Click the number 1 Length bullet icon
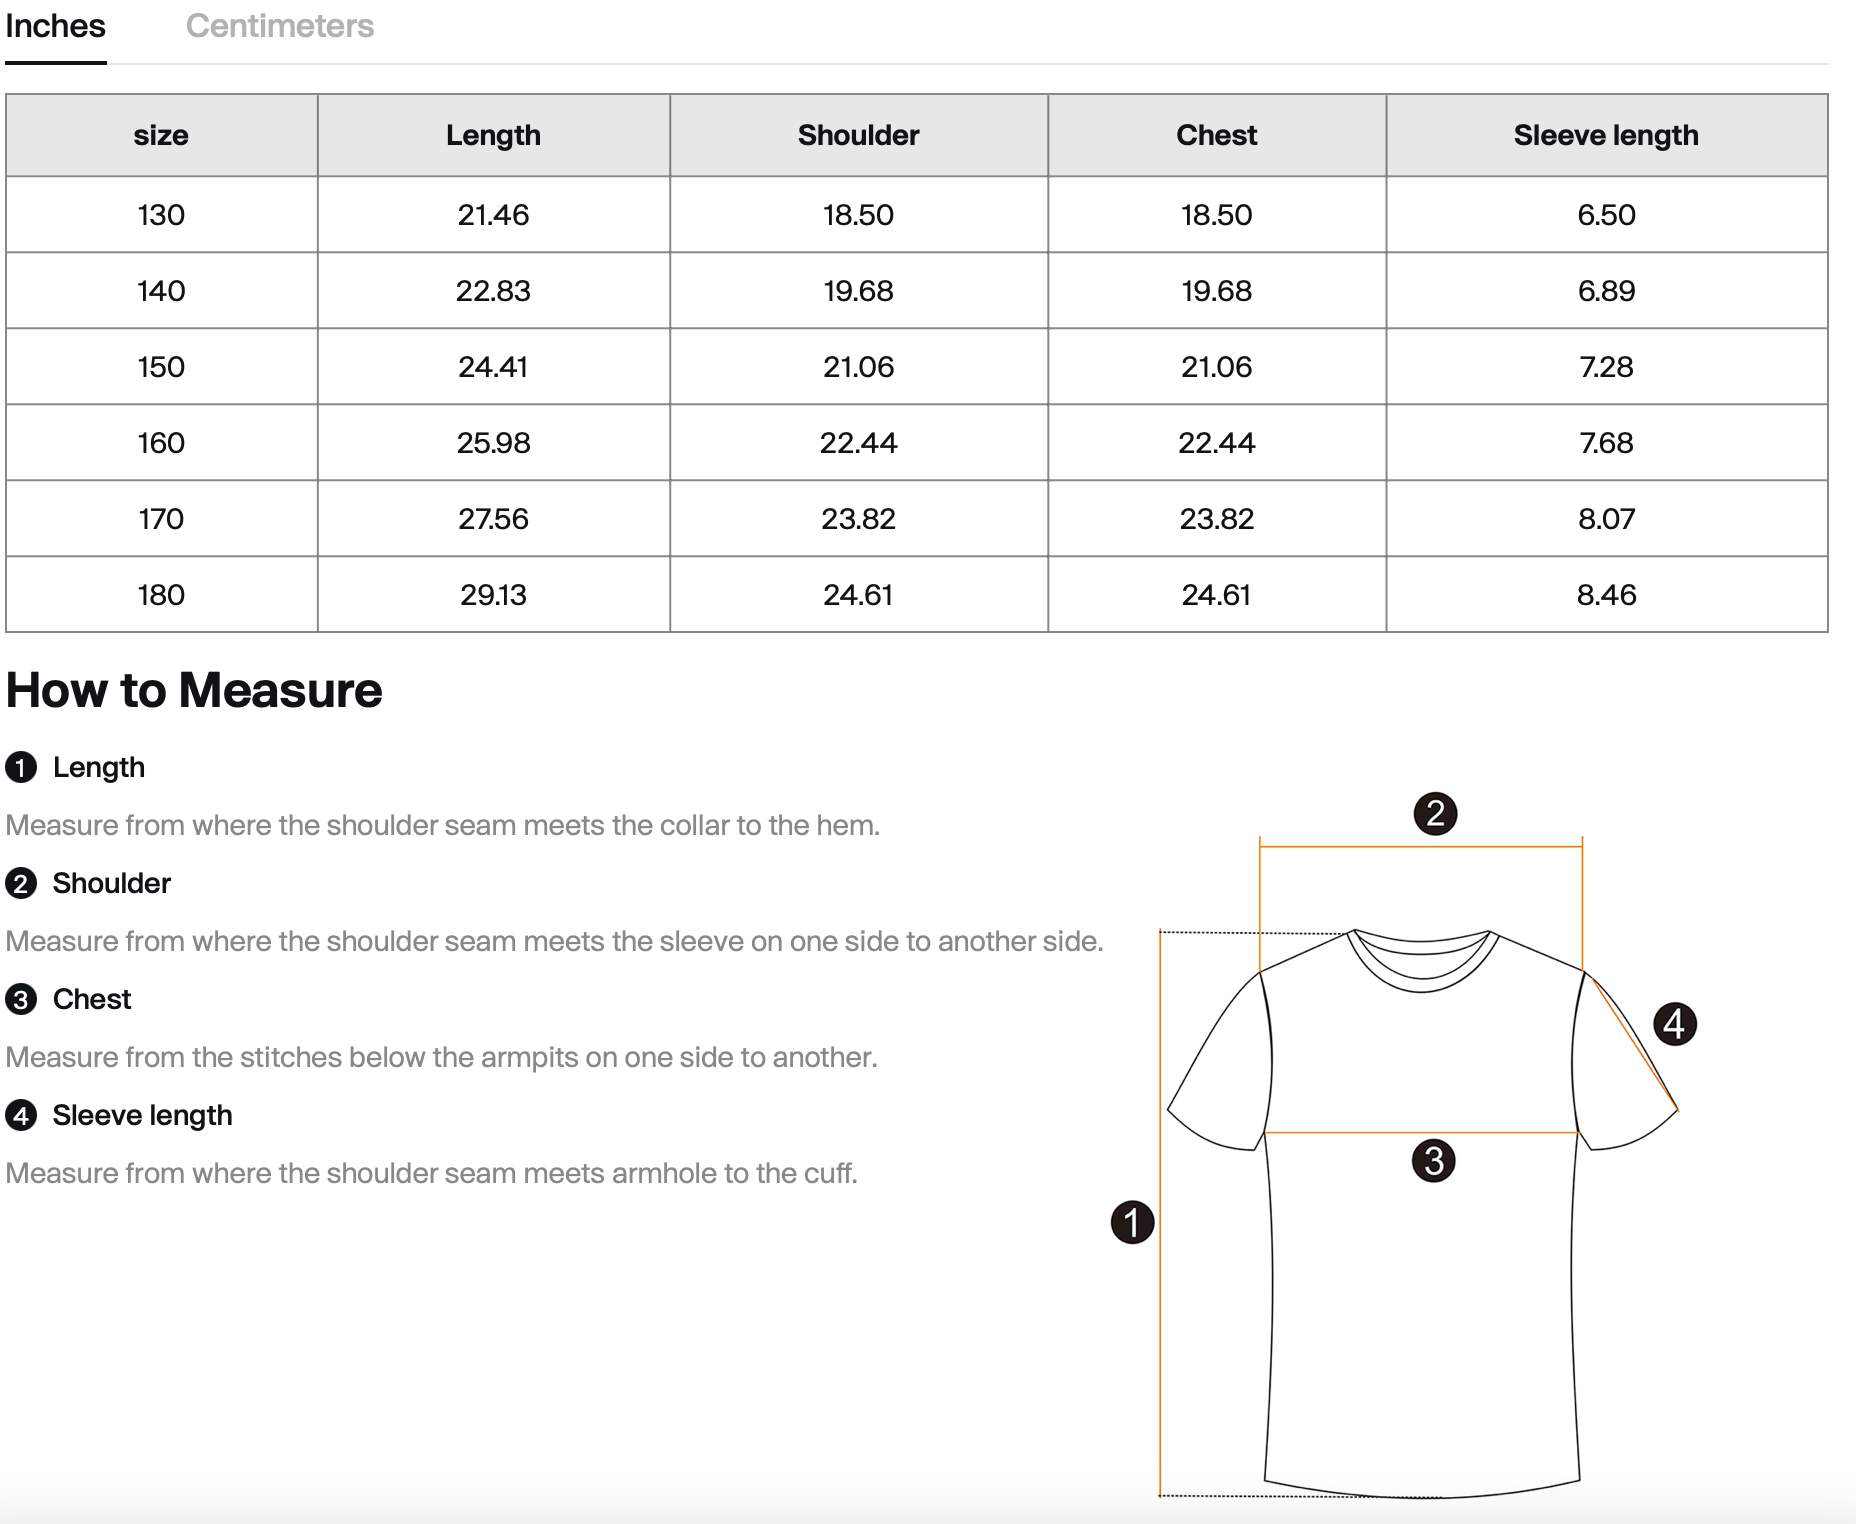The image size is (1856, 1524). point(21,768)
